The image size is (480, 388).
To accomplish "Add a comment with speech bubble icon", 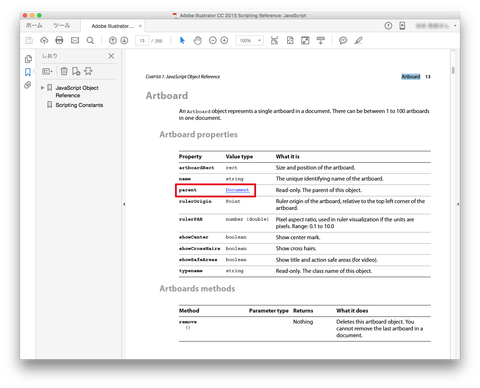I will click(x=343, y=40).
